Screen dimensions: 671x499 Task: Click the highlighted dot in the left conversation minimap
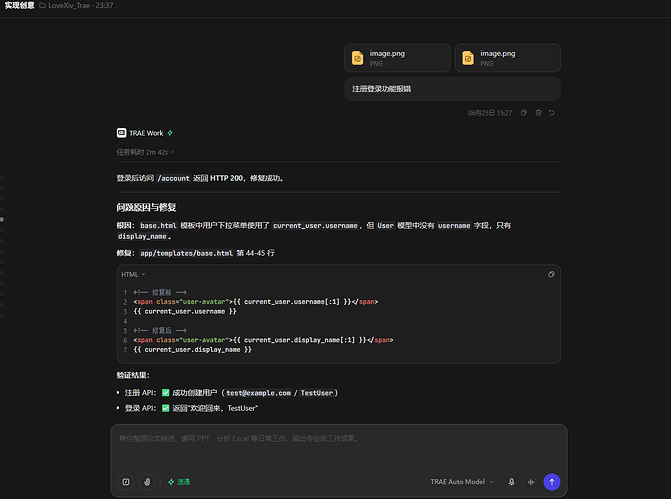(2, 220)
